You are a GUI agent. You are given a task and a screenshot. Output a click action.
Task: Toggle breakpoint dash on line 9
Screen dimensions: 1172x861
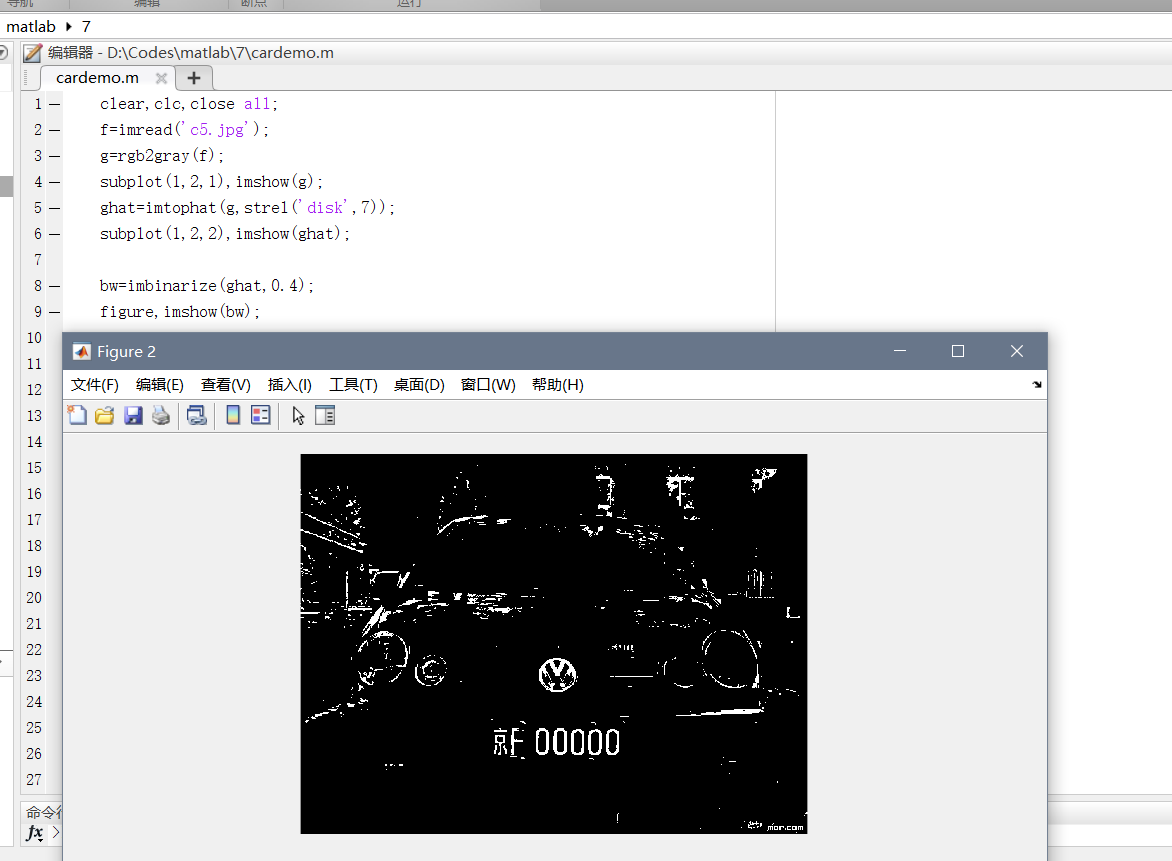pos(55,312)
